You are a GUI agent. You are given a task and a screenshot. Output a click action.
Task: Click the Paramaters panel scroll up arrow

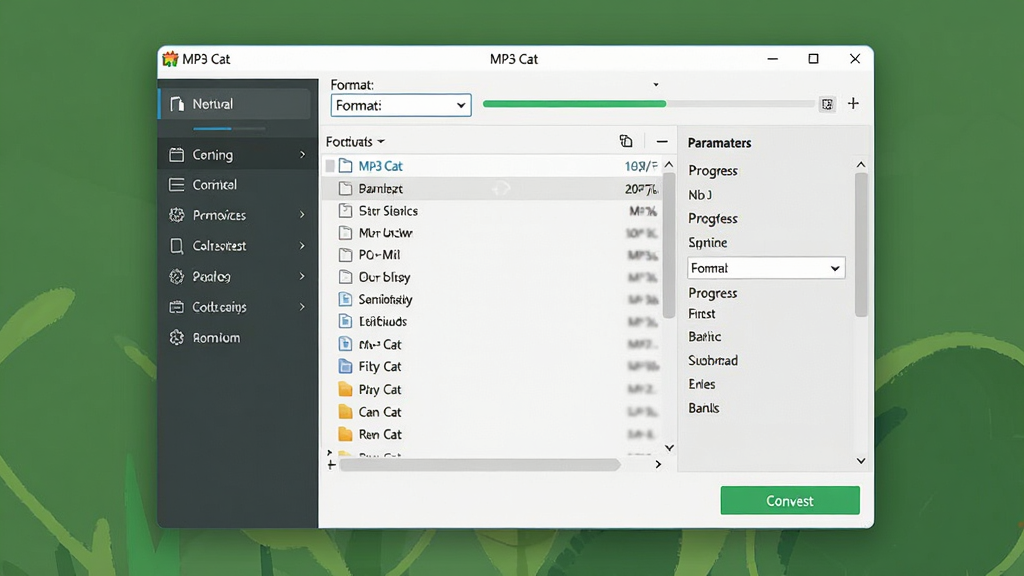click(x=861, y=165)
